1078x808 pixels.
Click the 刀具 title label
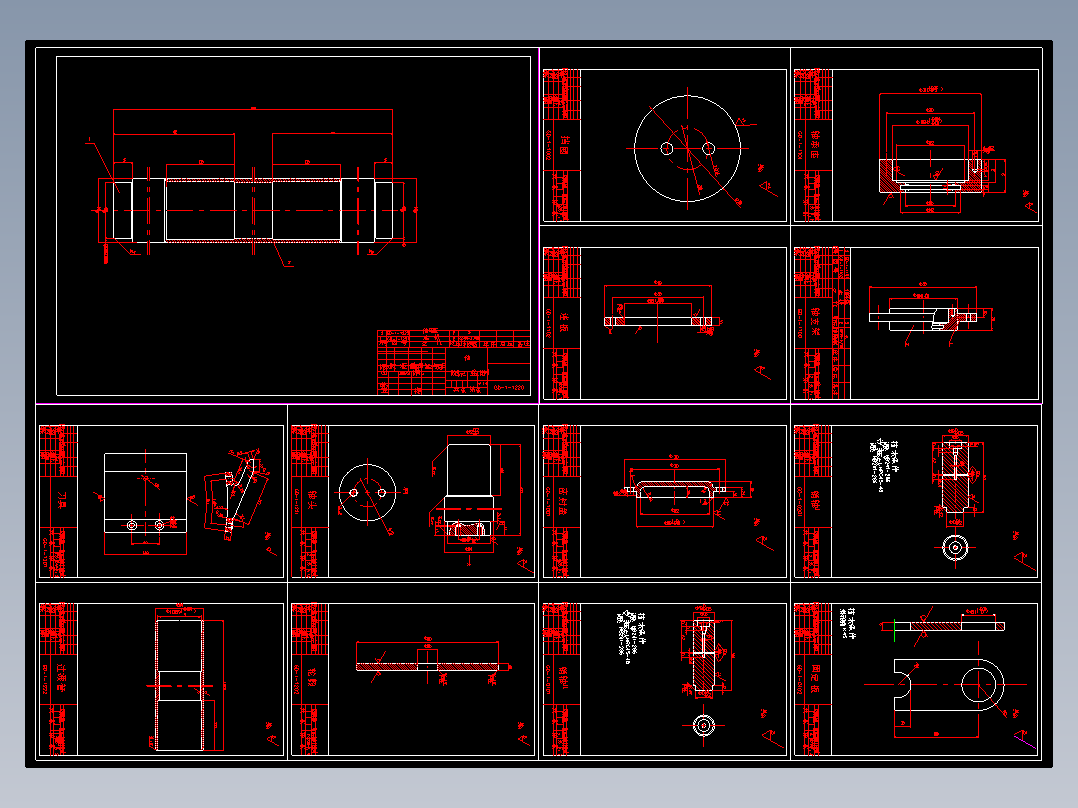tap(61, 501)
